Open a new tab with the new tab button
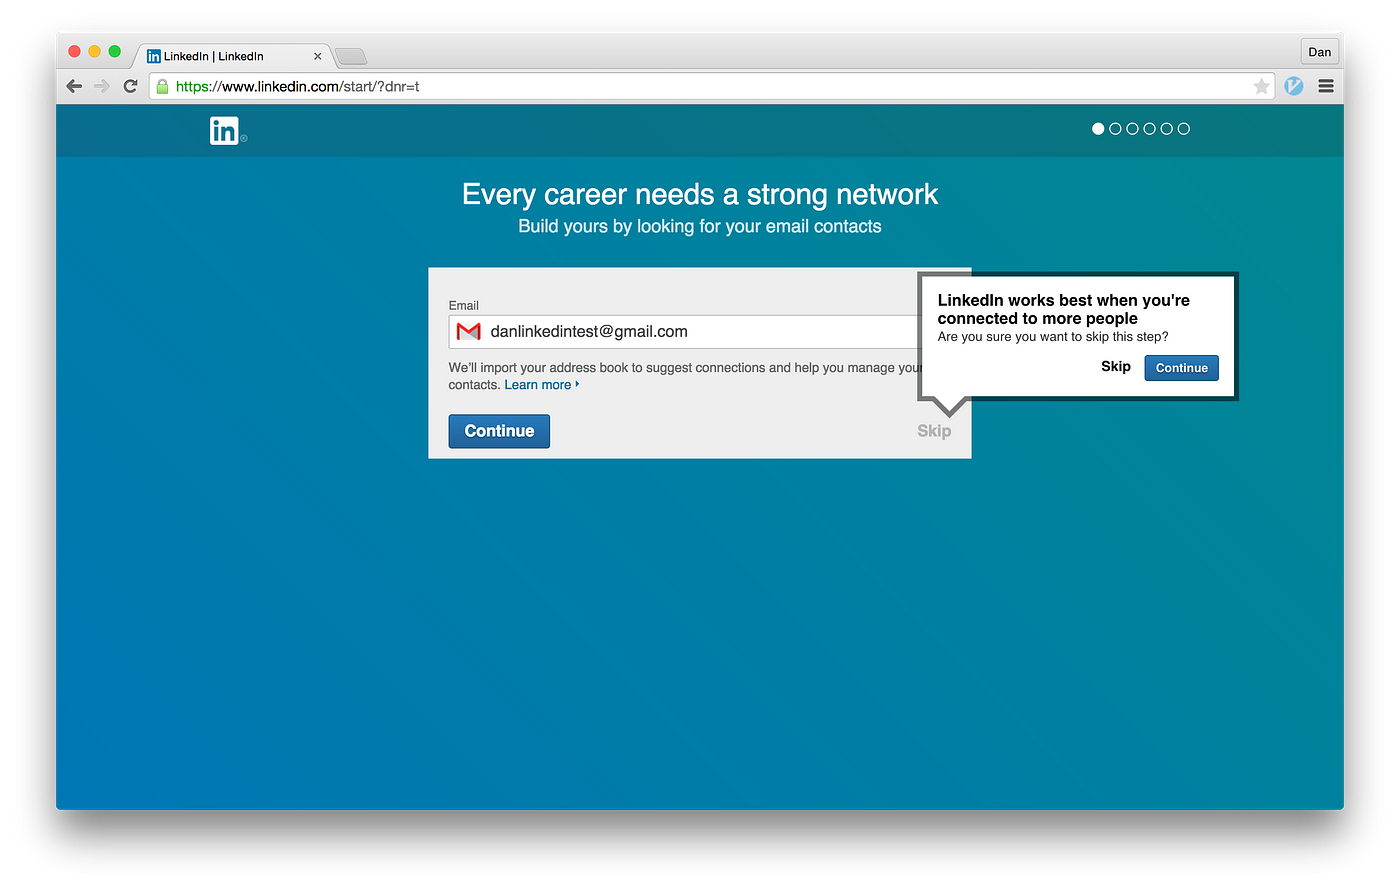This screenshot has width=1400, height=890. 351,56
